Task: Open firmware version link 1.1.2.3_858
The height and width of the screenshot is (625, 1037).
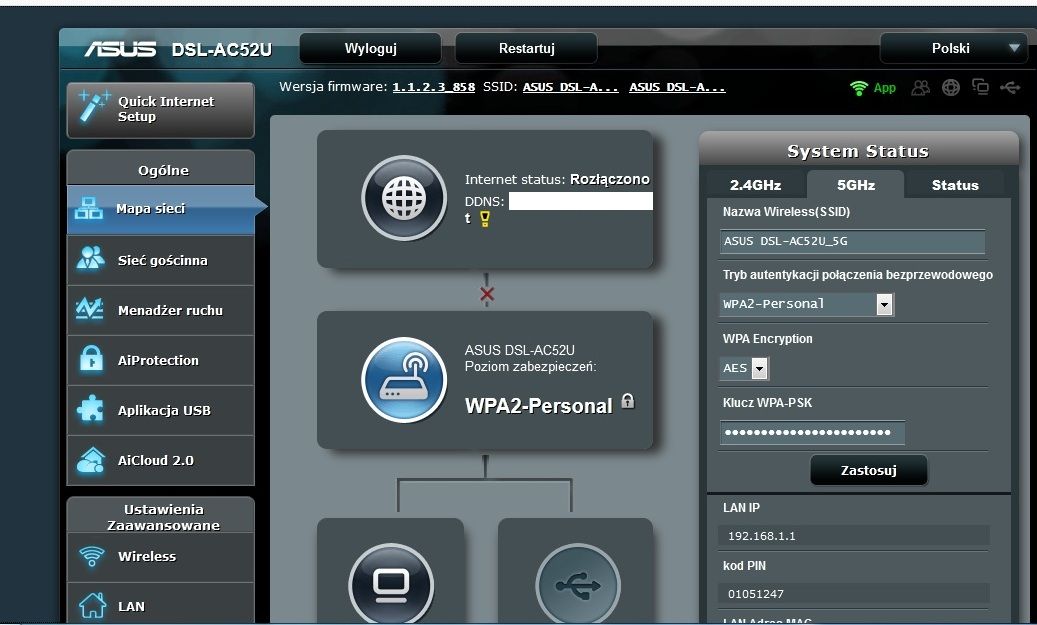Action: pos(434,87)
